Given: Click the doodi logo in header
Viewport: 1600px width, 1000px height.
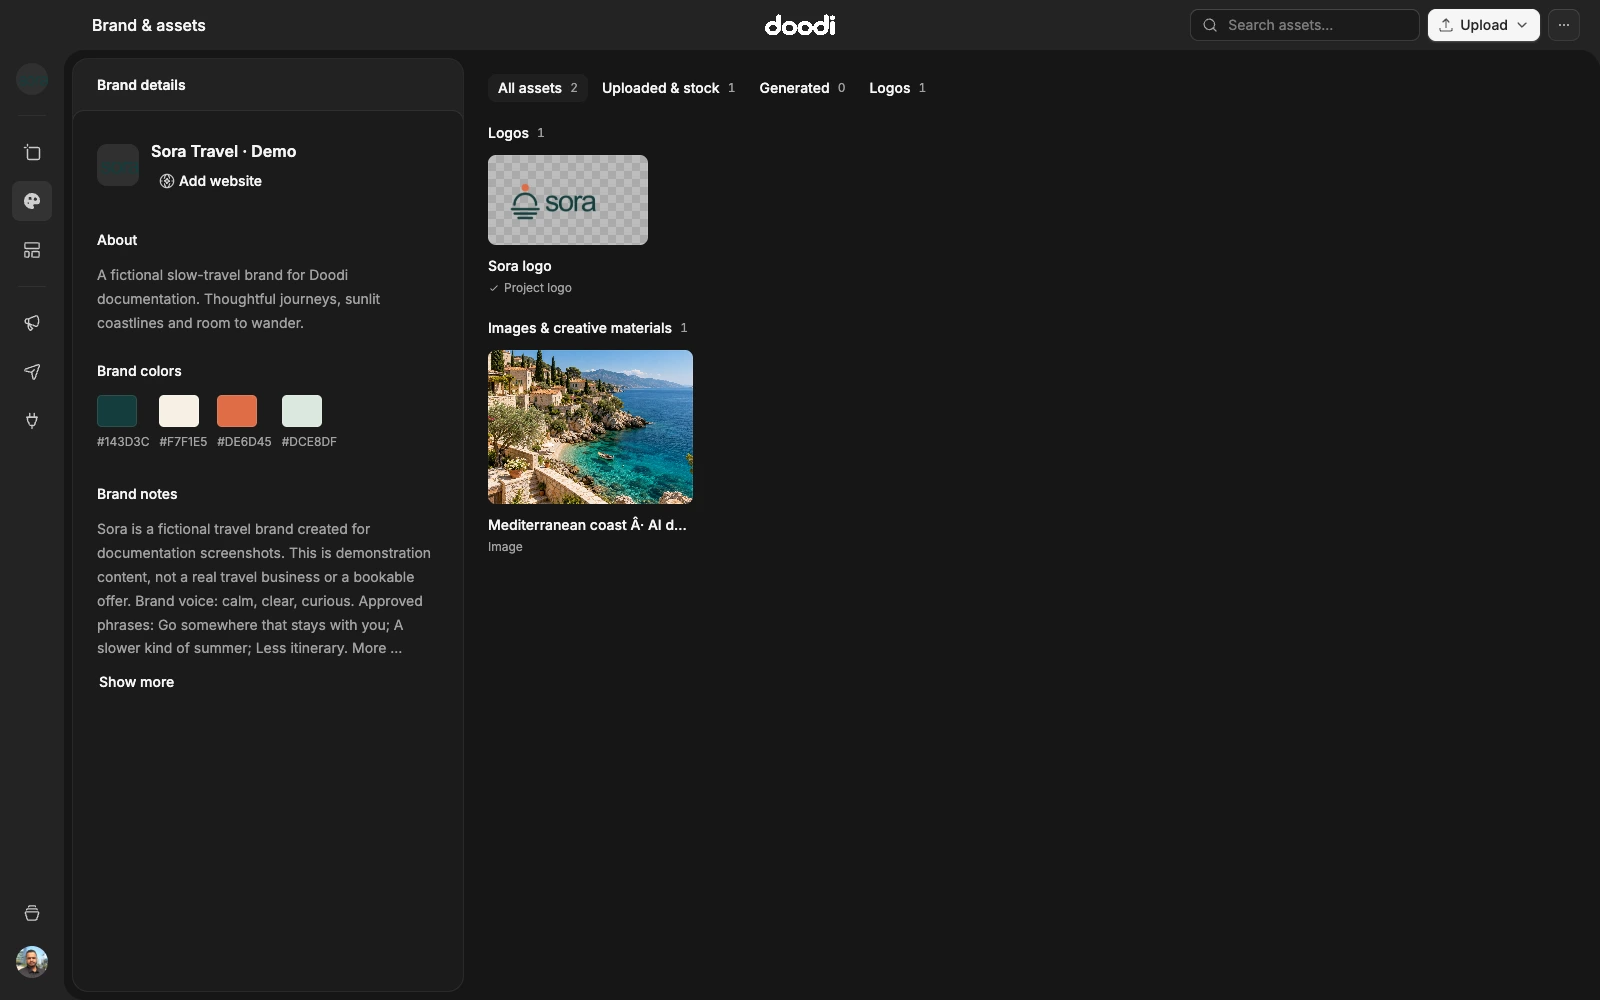Looking at the screenshot, I should (800, 25).
